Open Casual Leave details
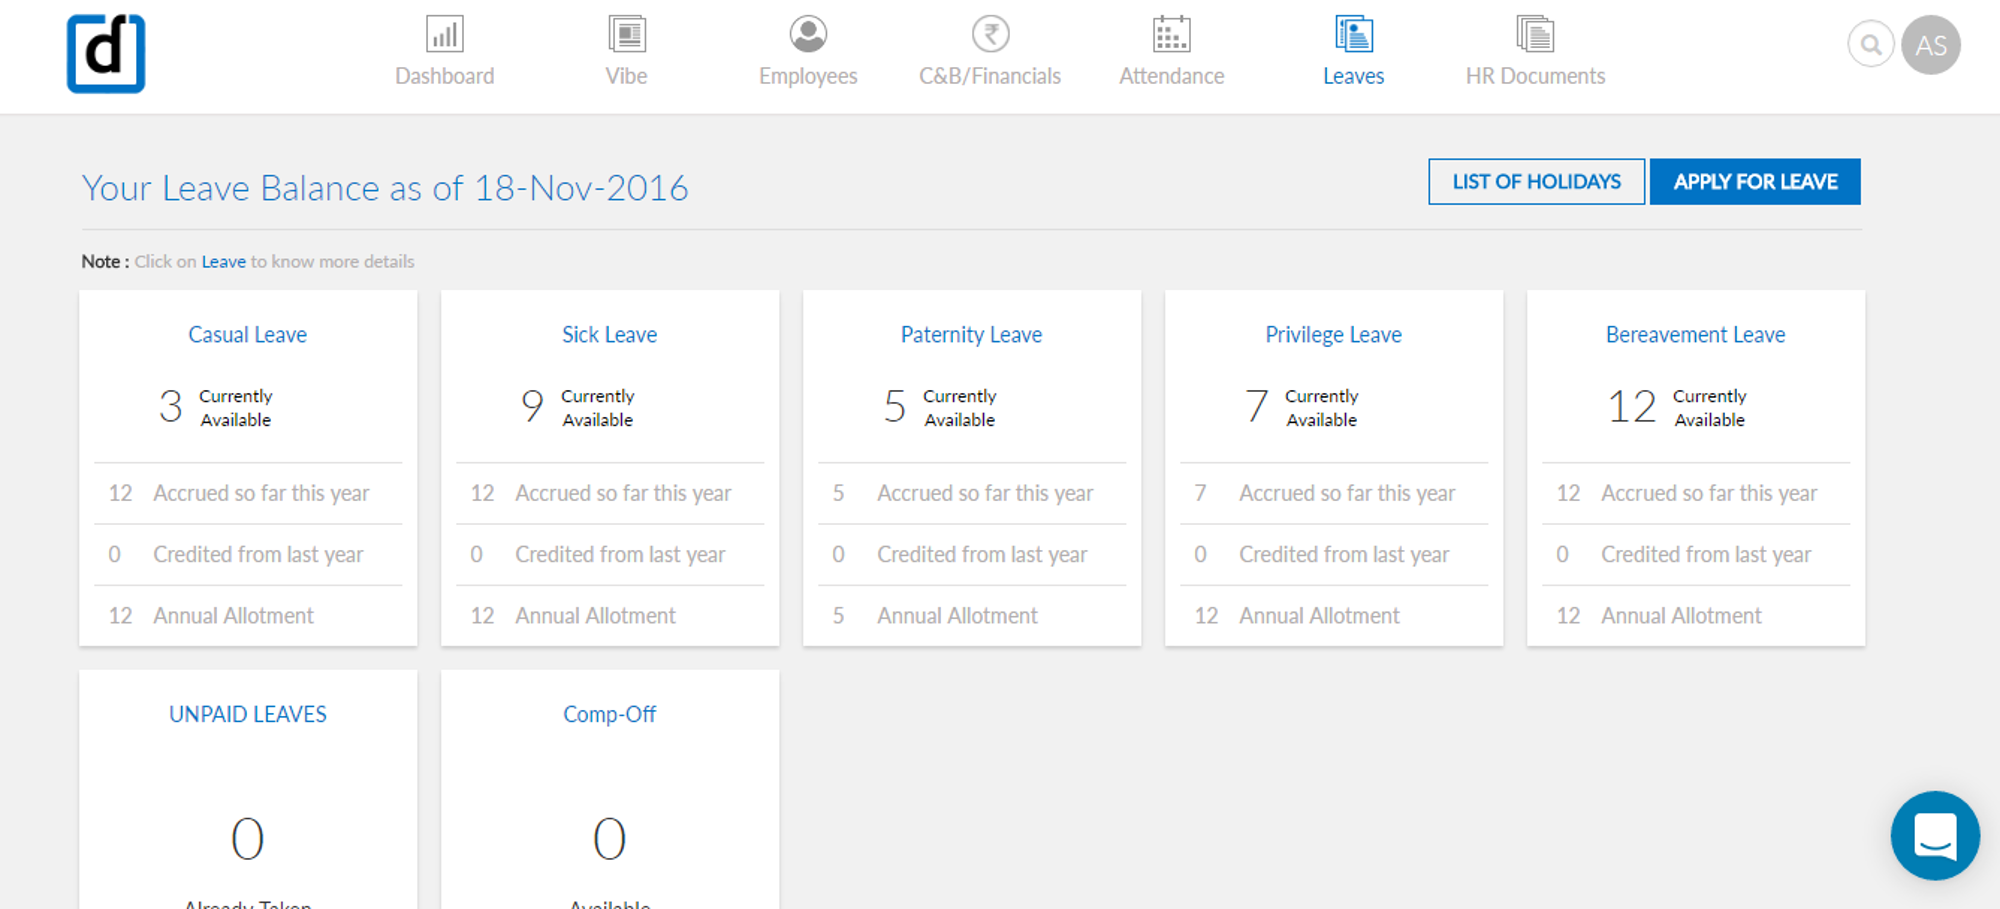 (247, 334)
